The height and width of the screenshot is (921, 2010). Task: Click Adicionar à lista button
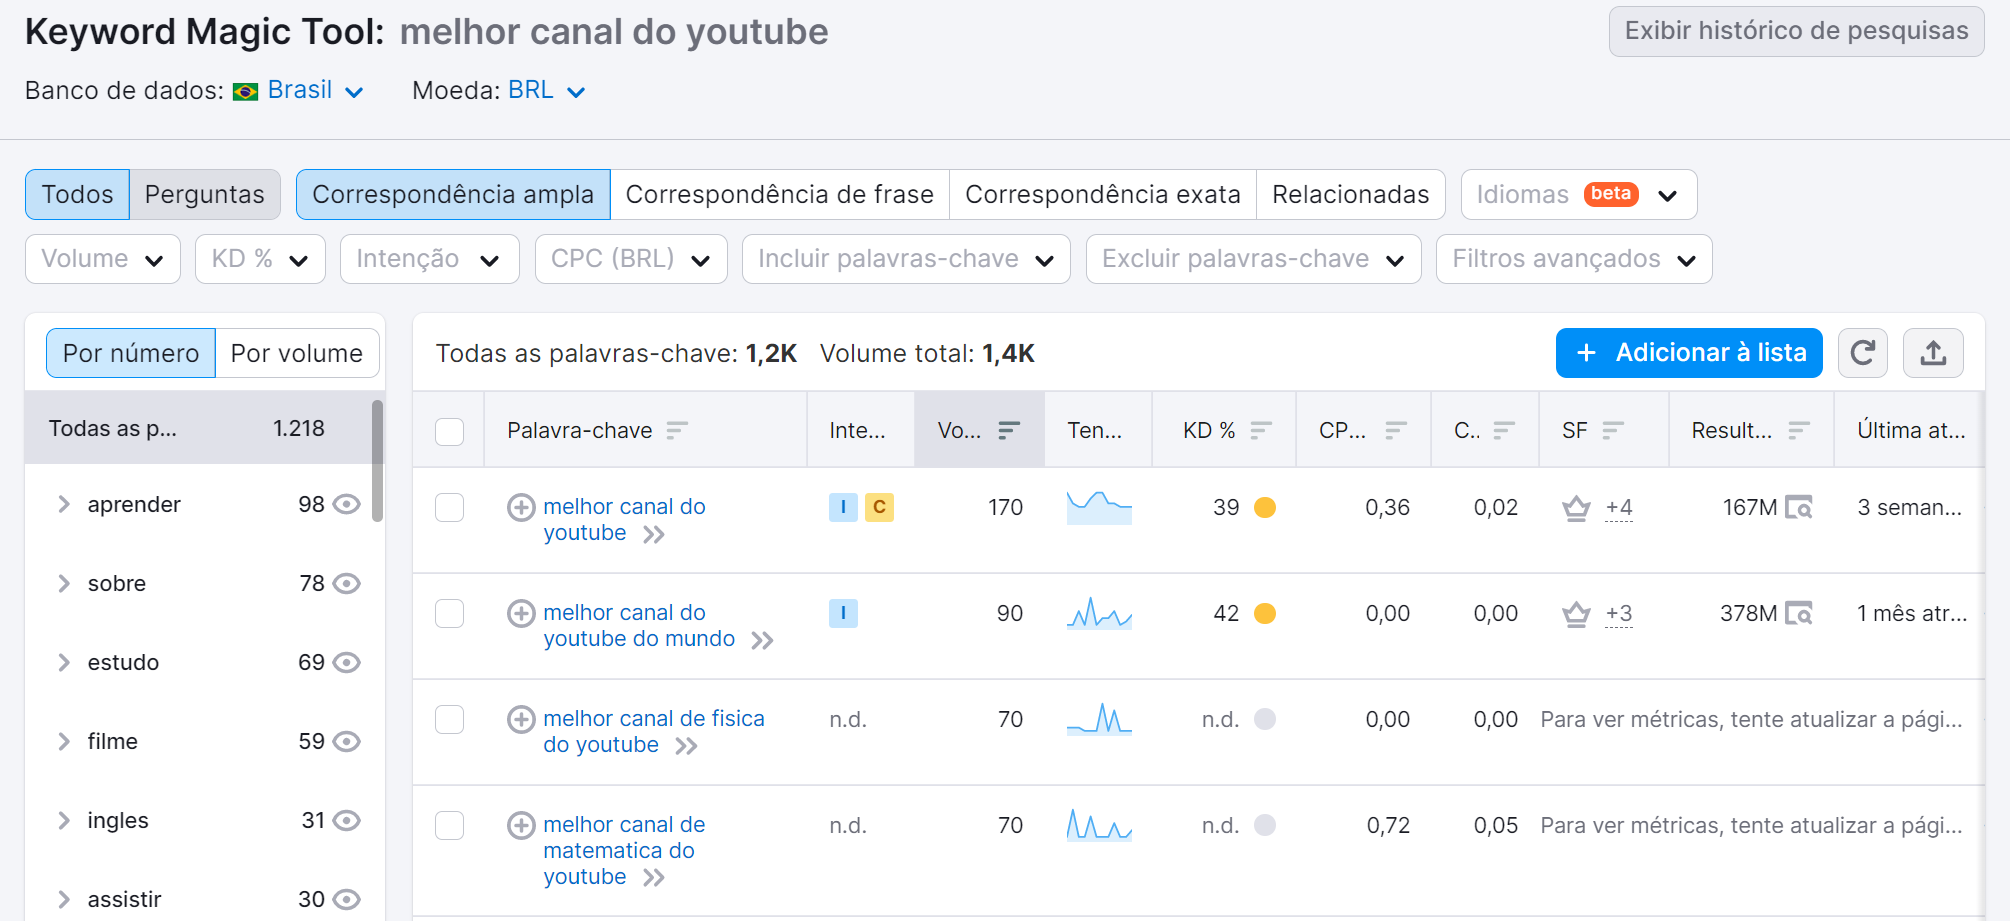coord(1689,353)
